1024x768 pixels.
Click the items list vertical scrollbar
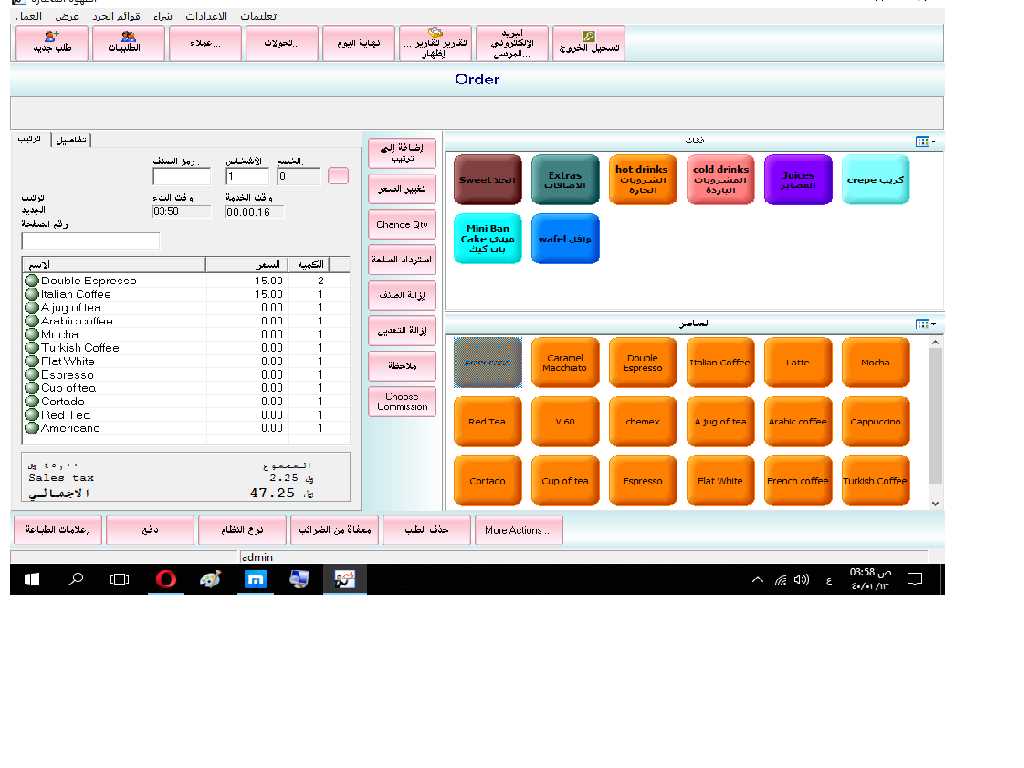(935, 422)
